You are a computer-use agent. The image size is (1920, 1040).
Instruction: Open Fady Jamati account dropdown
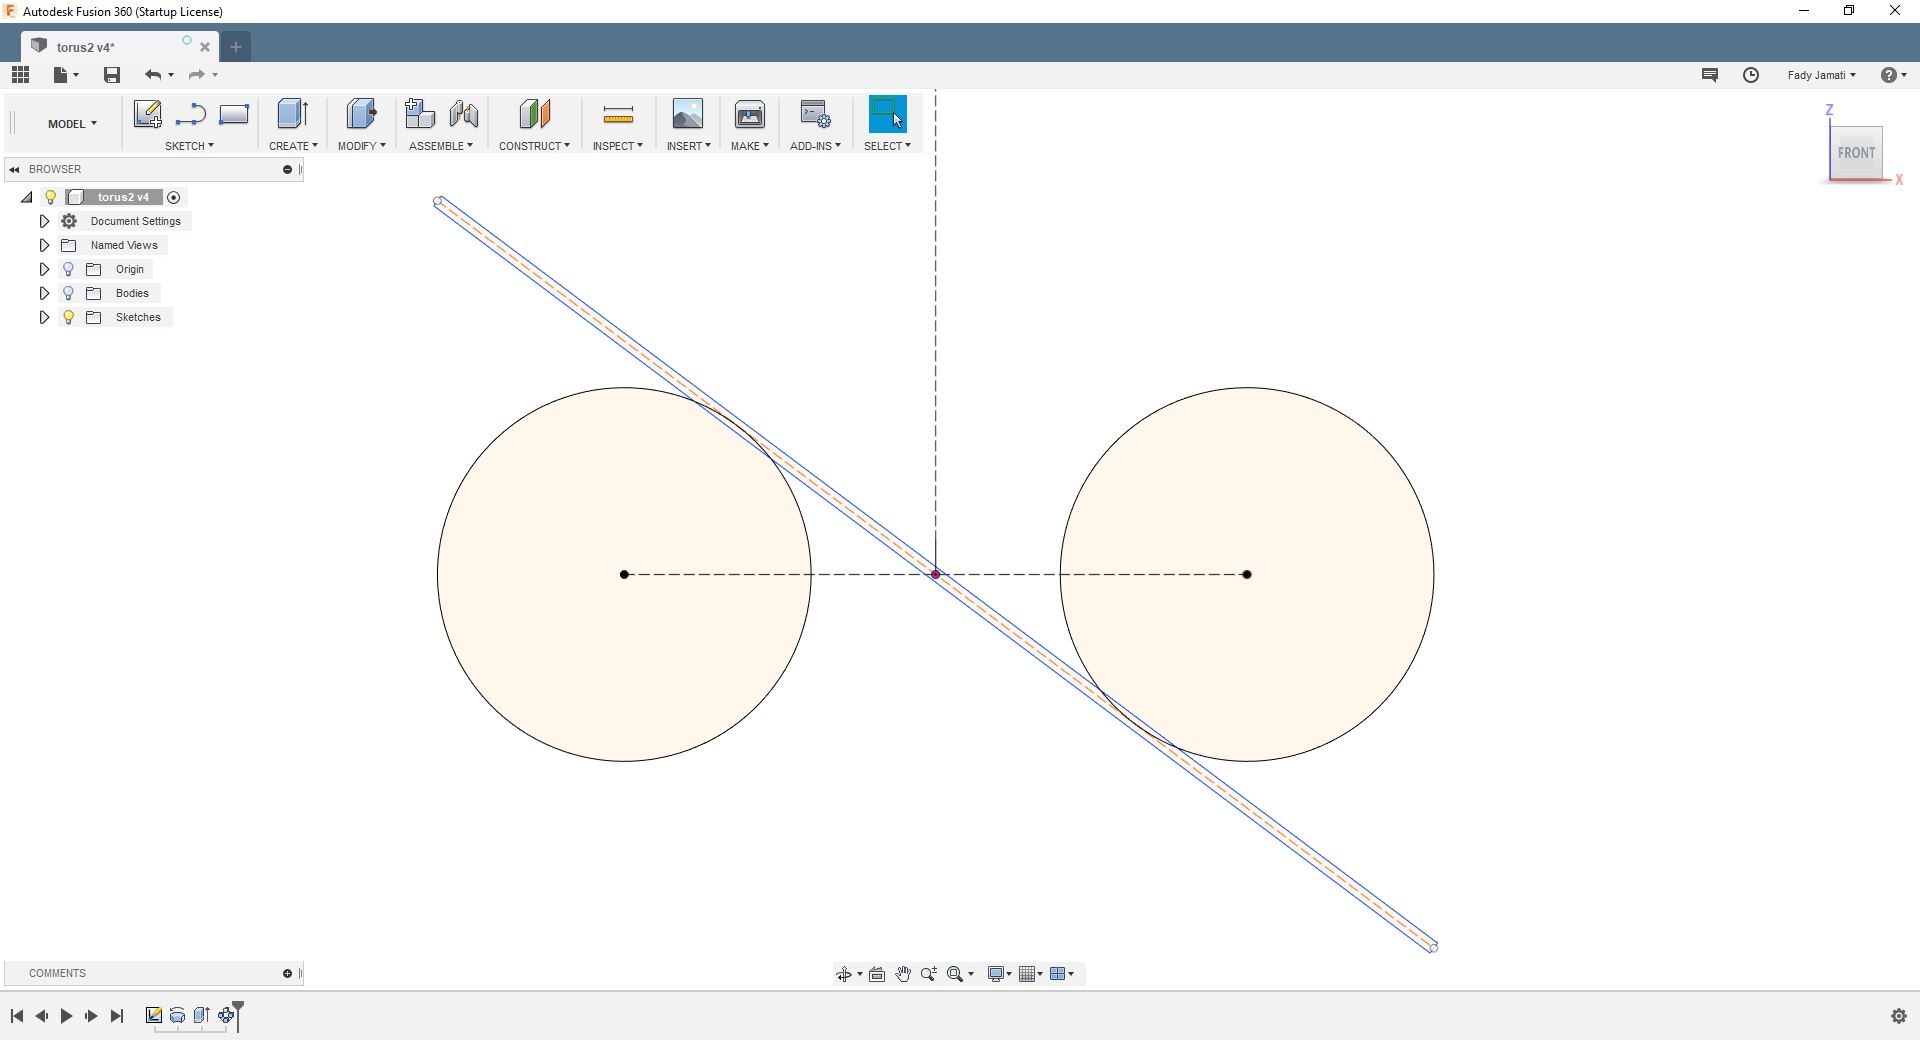(x=1821, y=75)
